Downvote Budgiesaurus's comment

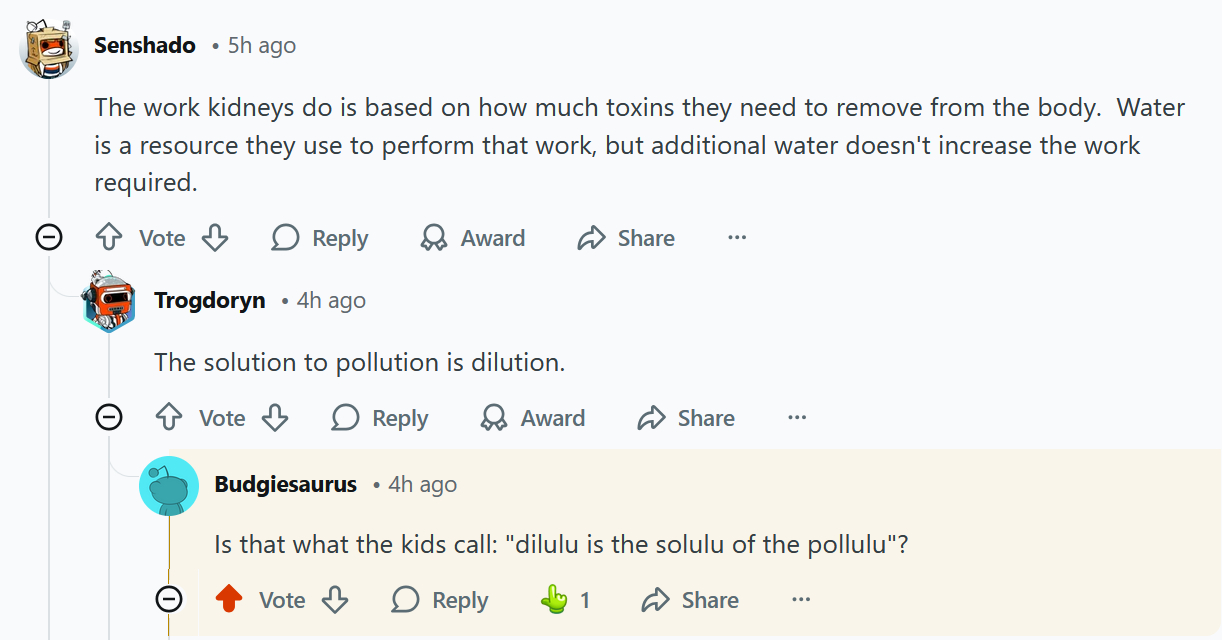(335, 600)
